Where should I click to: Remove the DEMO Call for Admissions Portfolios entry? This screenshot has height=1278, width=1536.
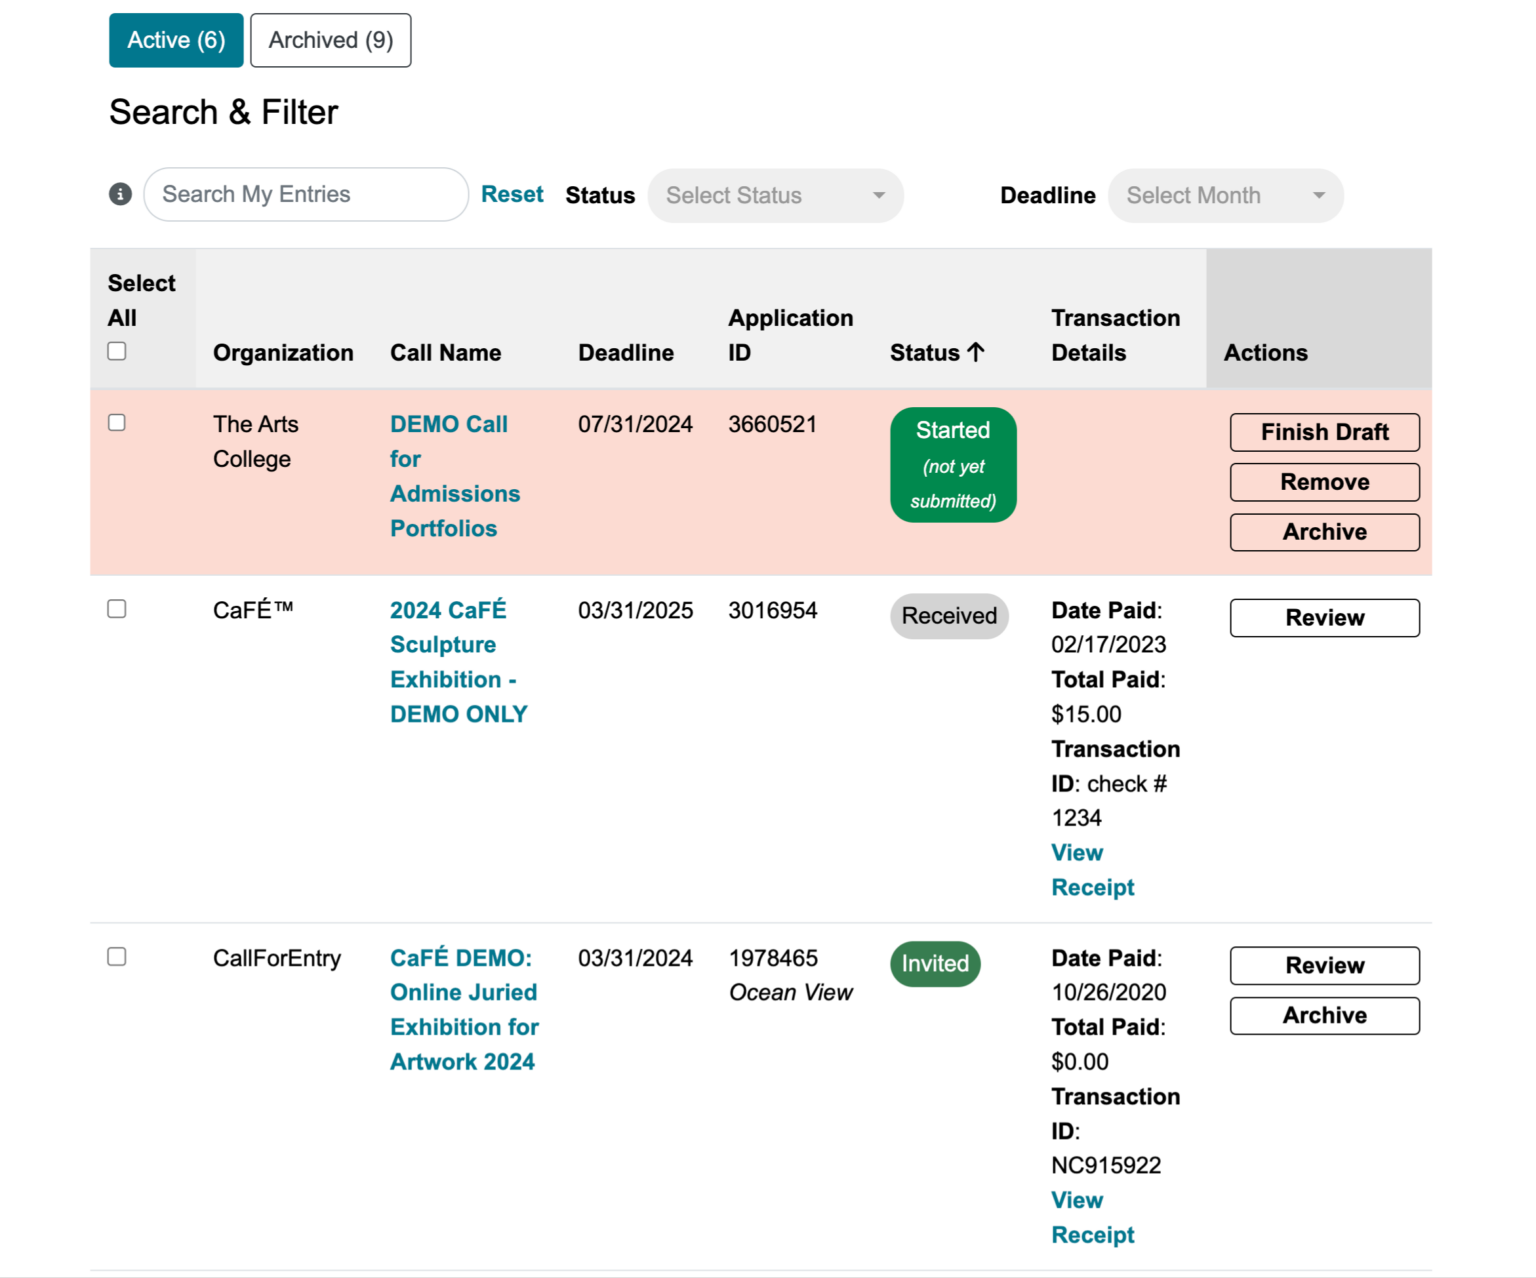1324,481
